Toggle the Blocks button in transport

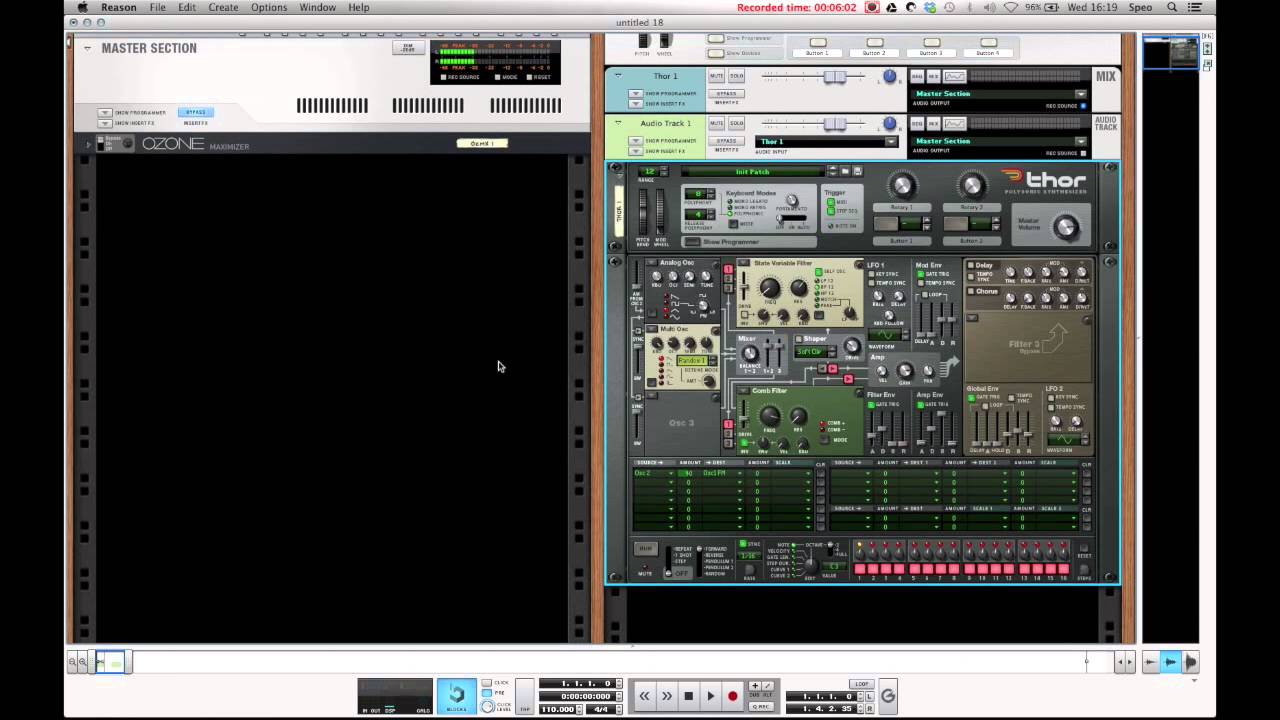pos(456,696)
